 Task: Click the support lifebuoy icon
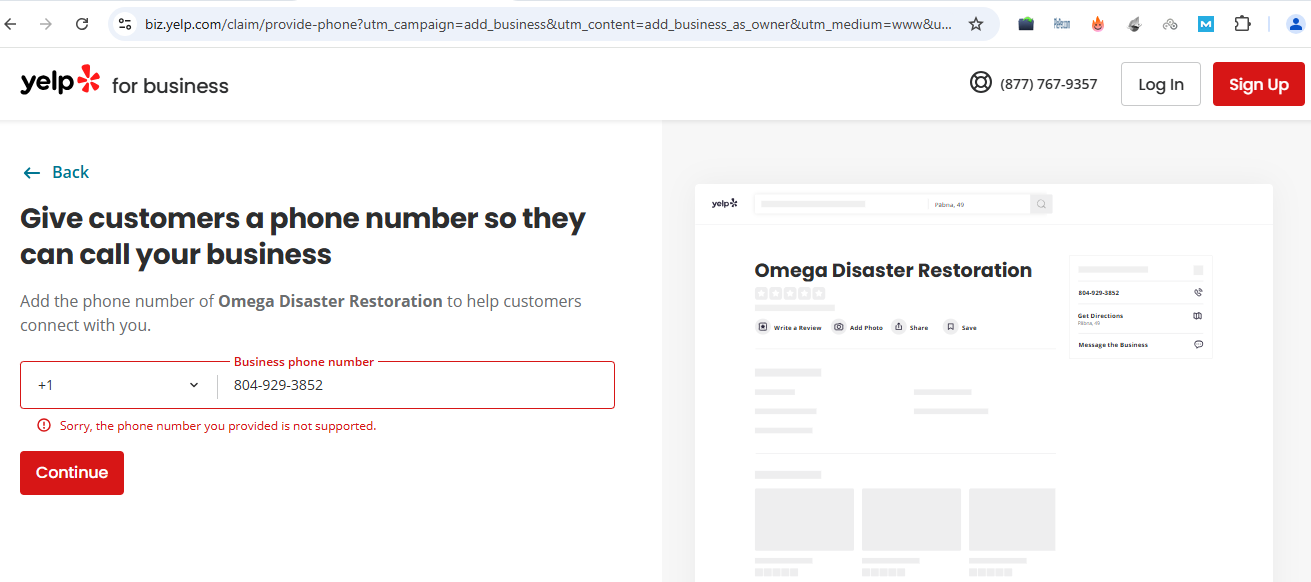pos(980,83)
